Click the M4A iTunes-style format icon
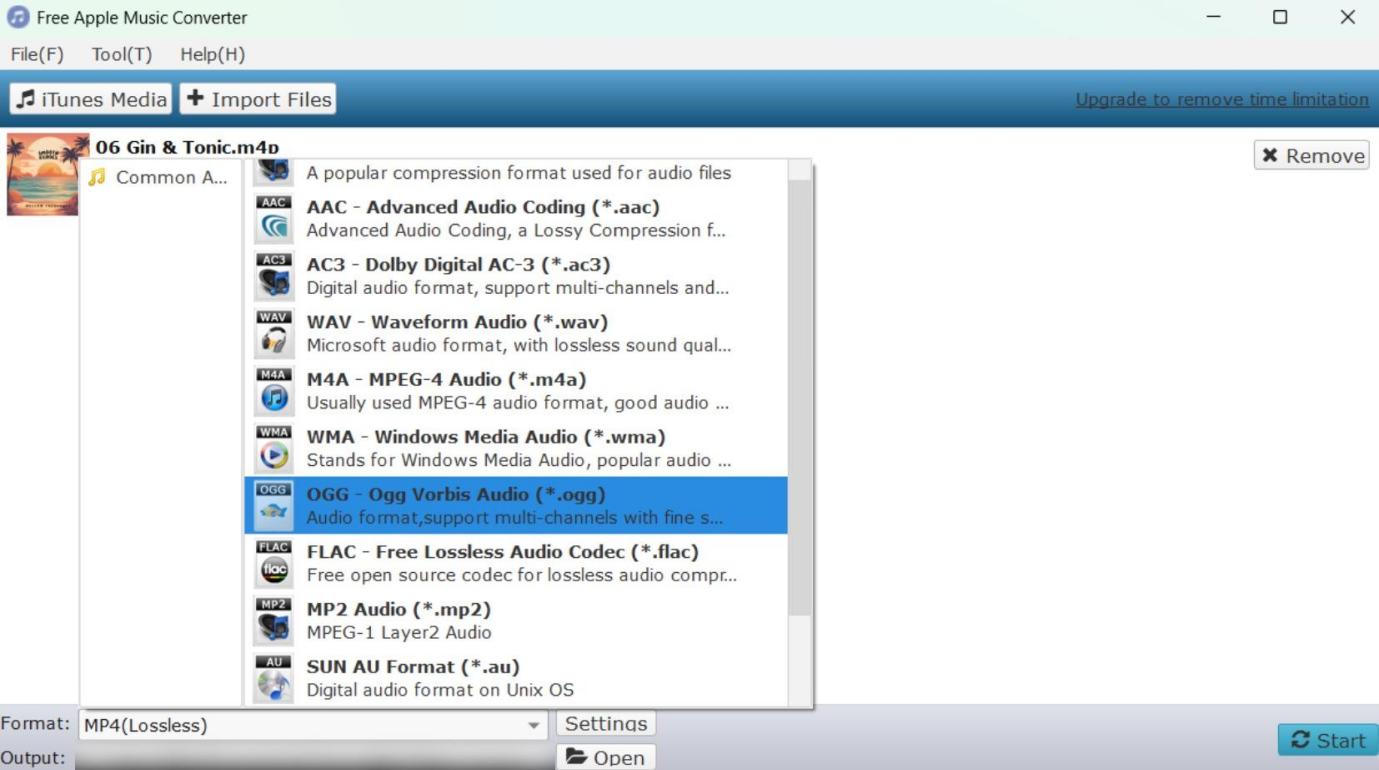 (x=274, y=392)
